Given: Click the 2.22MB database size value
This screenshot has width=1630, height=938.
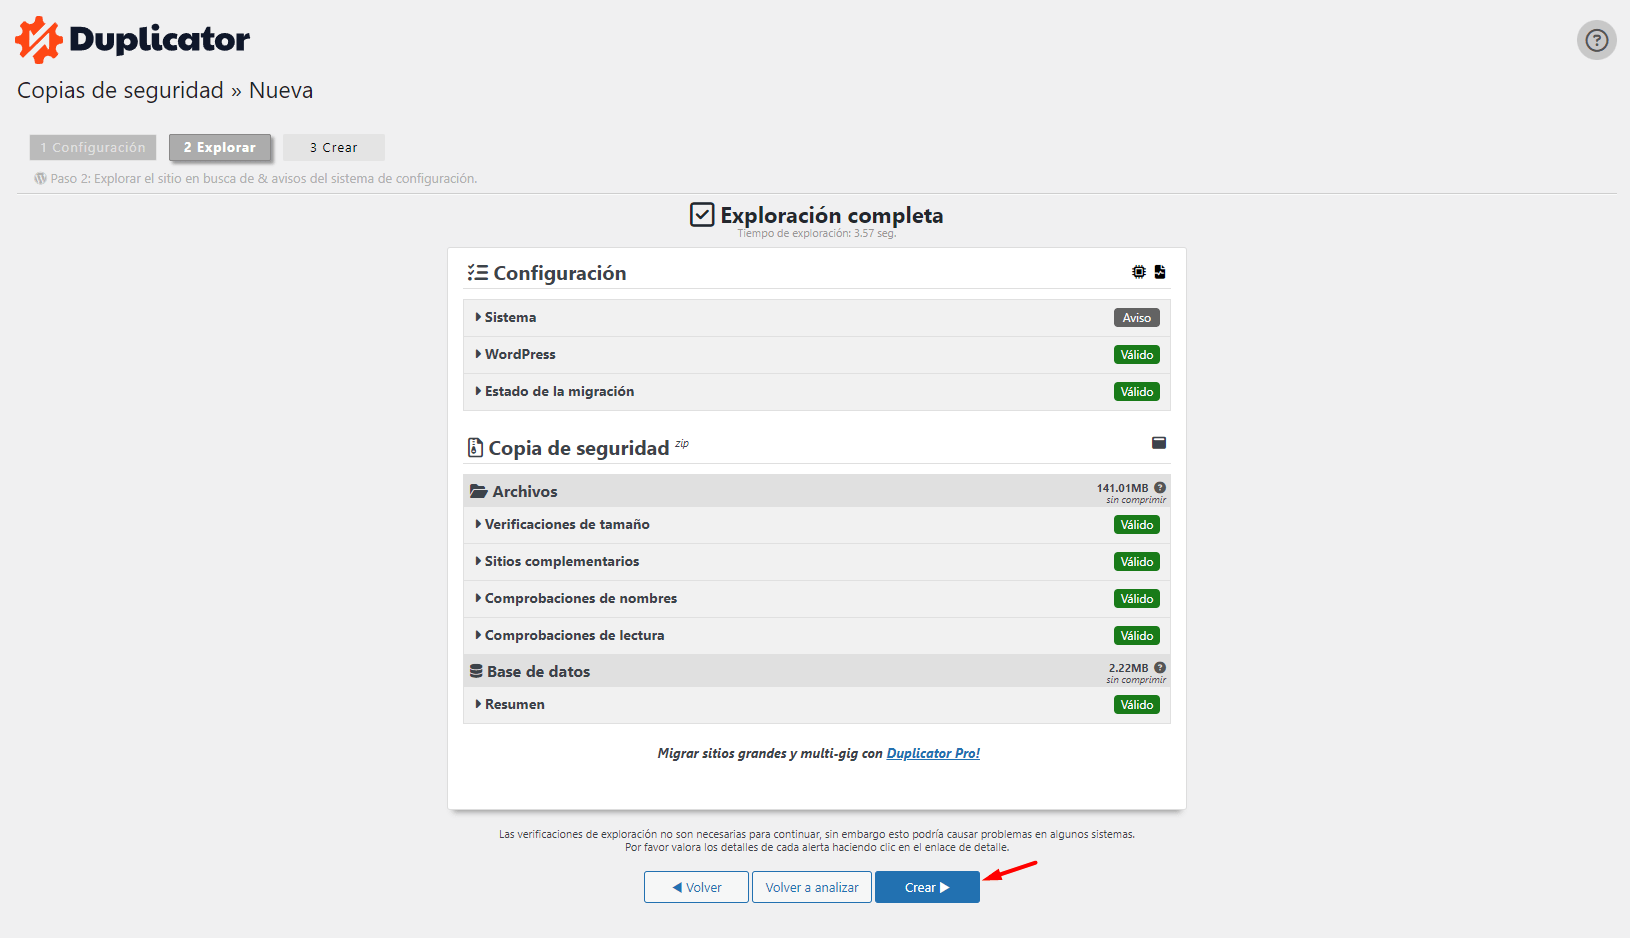Looking at the screenshot, I should pos(1128,668).
